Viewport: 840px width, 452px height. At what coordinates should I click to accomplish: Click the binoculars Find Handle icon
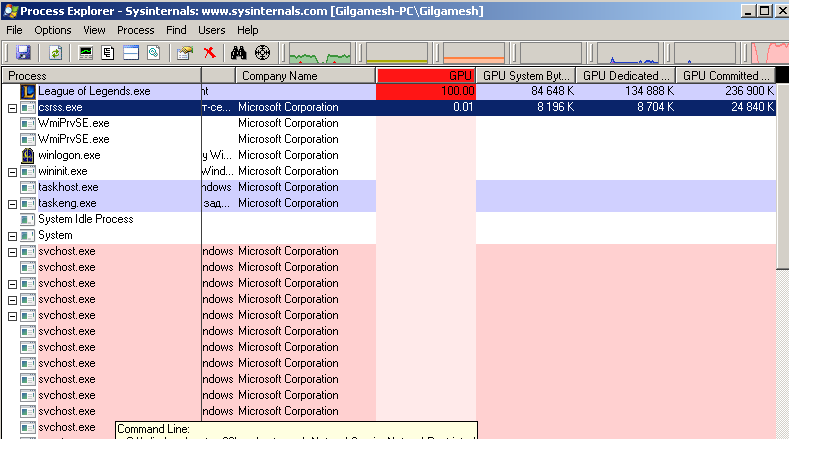click(x=238, y=52)
